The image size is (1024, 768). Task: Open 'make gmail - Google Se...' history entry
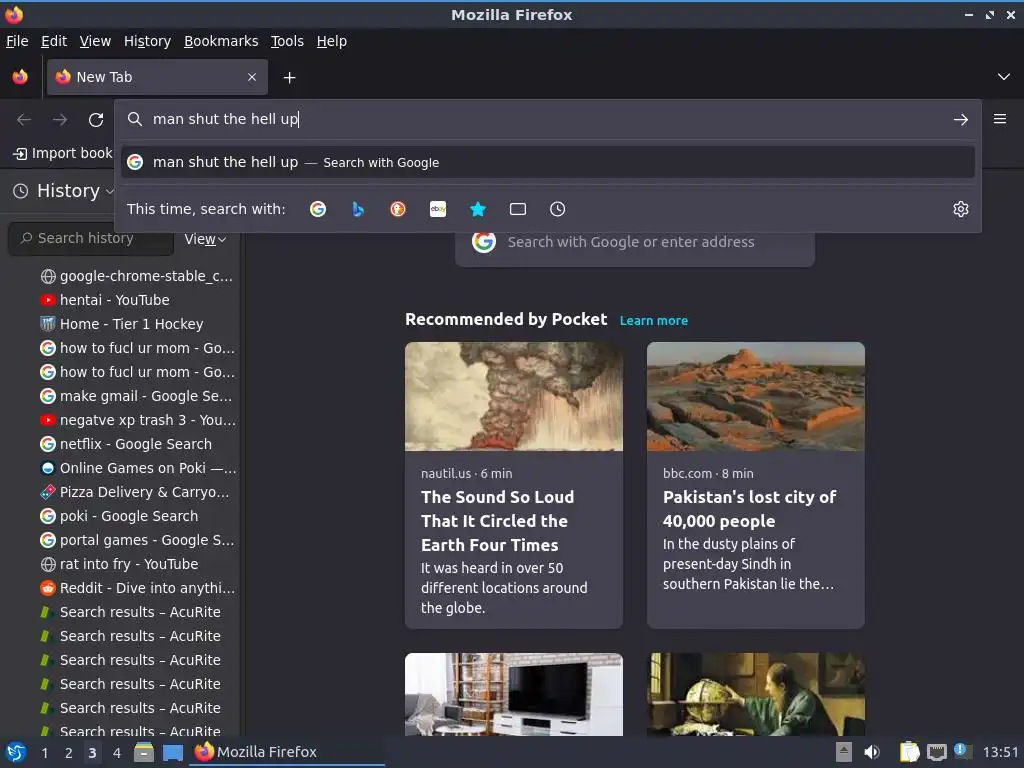click(x=136, y=396)
